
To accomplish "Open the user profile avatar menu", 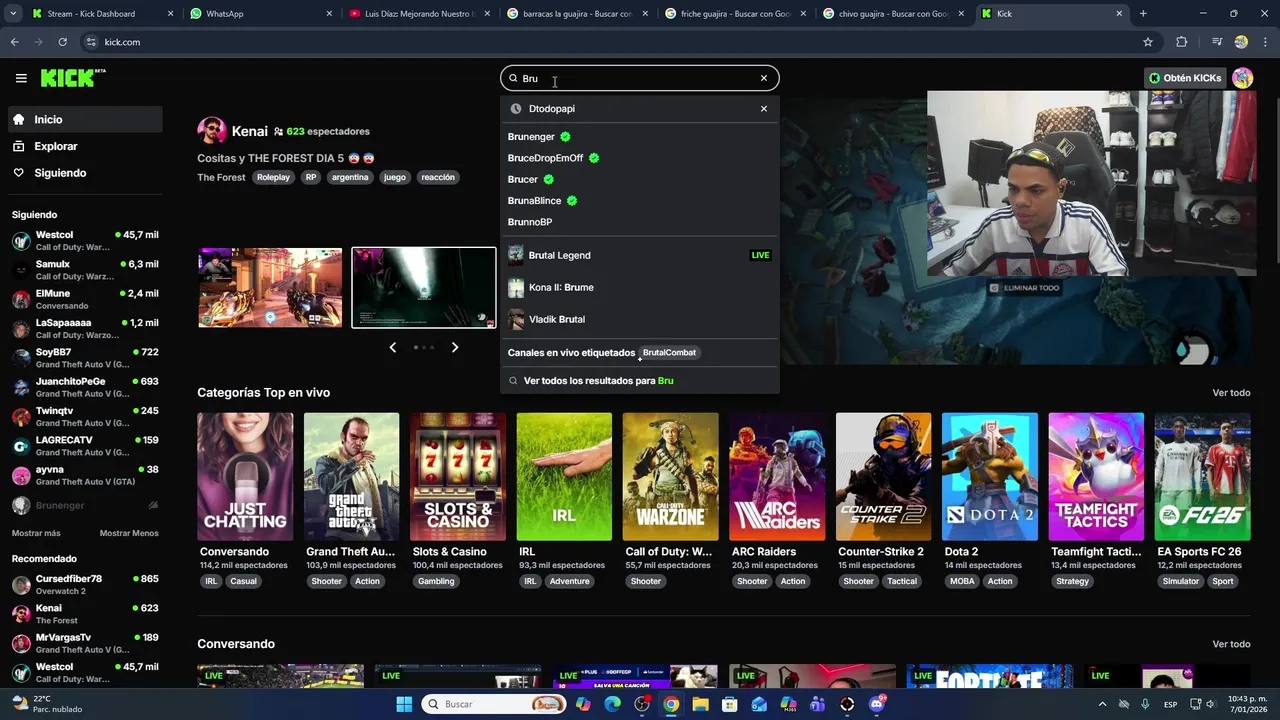I will point(1242,78).
